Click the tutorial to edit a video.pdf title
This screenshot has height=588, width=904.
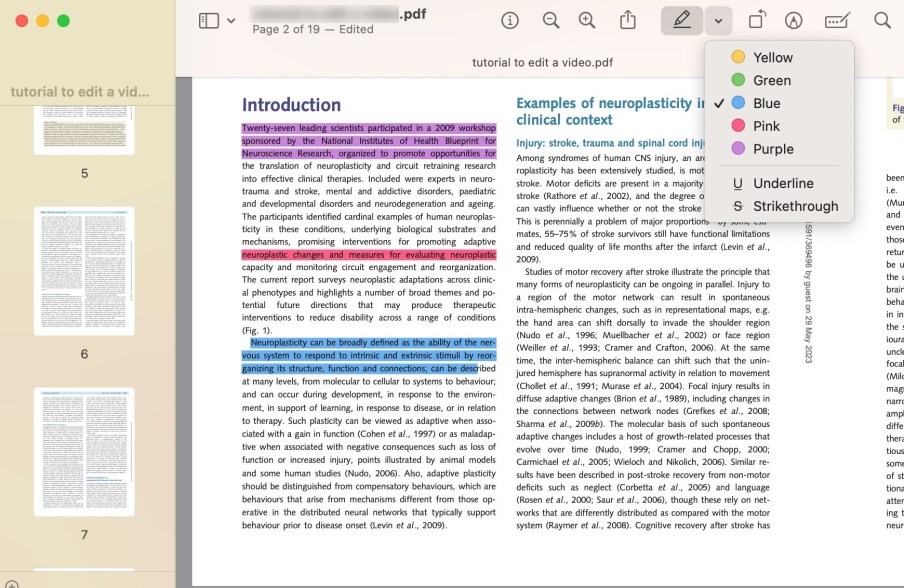[x=541, y=61]
